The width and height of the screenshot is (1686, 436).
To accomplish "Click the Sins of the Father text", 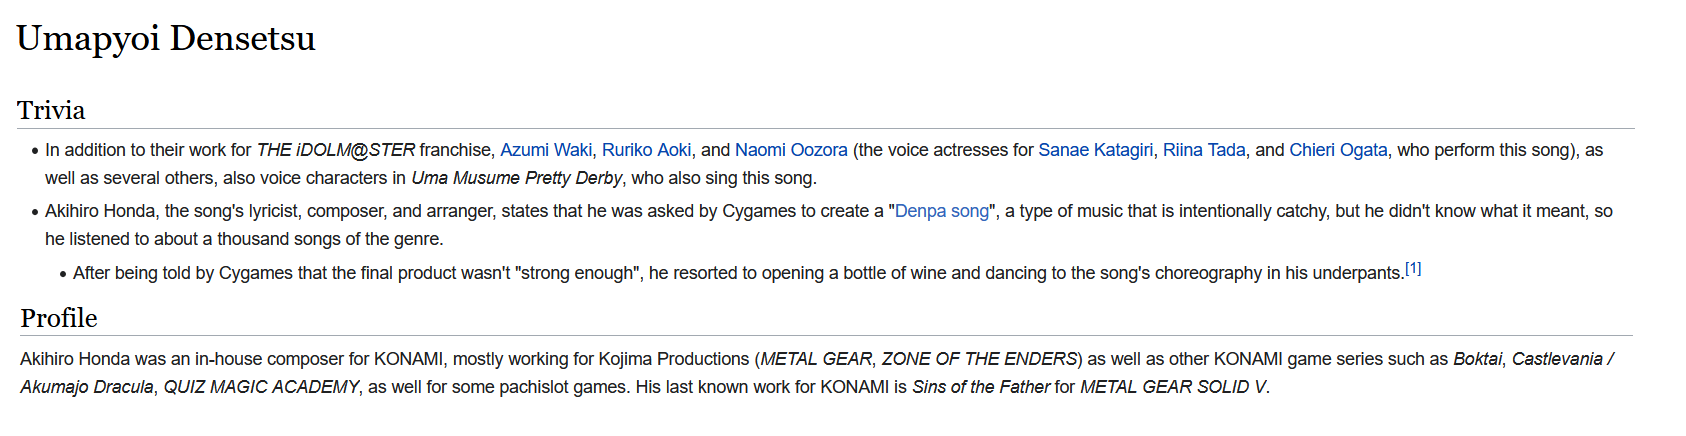I will pyautogui.click(x=981, y=387).
